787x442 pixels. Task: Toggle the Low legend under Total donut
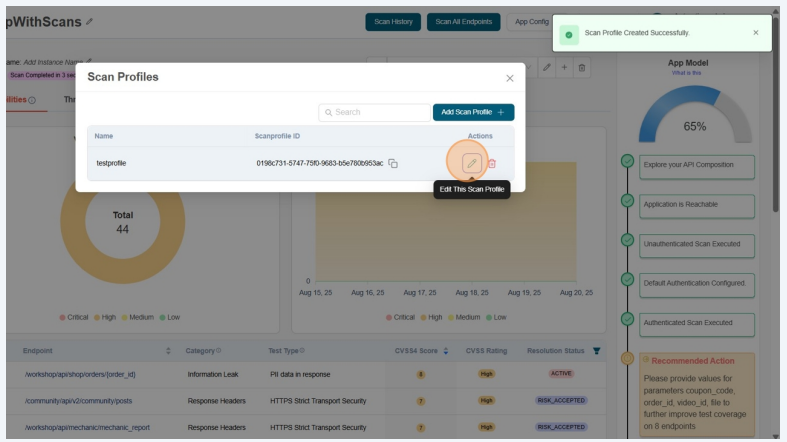pyautogui.click(x=170, y=317)
